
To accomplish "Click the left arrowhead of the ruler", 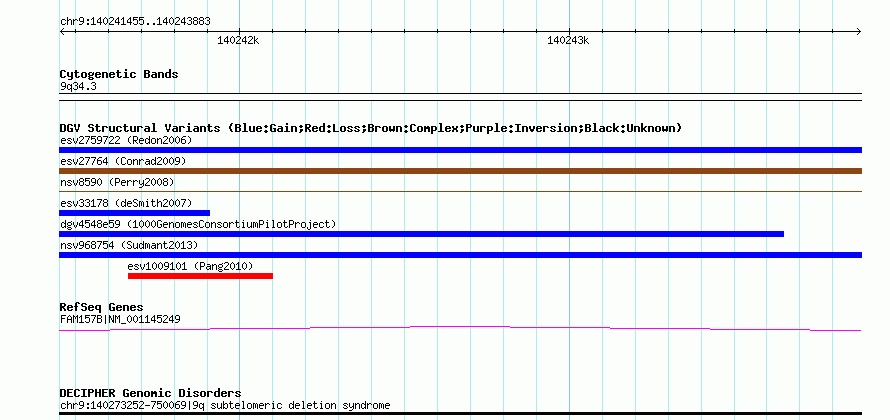I will 62,32.
